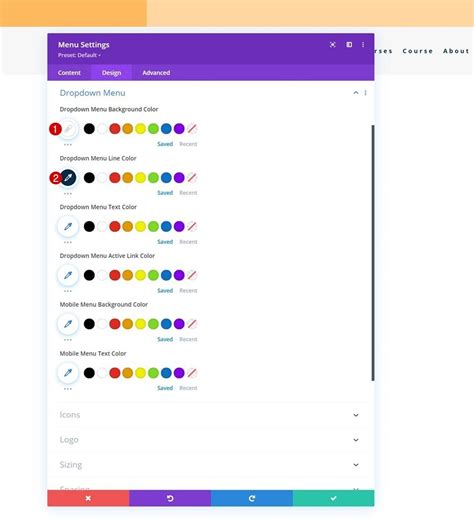Click the redo arrow in bottom bar
Viewport: 474px width, 522px height.
(252, 498)
